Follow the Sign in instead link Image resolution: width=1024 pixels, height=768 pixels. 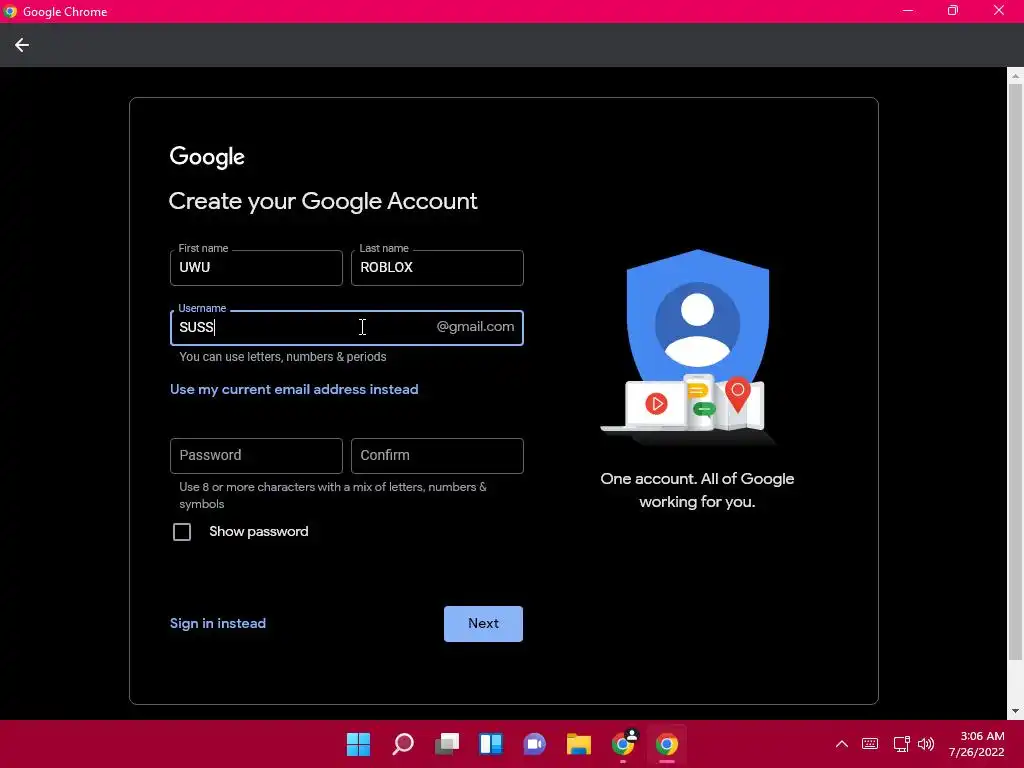[x=217, y=624]
